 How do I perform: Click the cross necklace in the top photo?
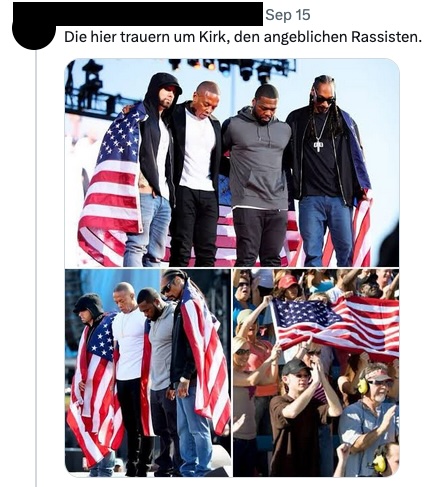[x=318, y=146]
